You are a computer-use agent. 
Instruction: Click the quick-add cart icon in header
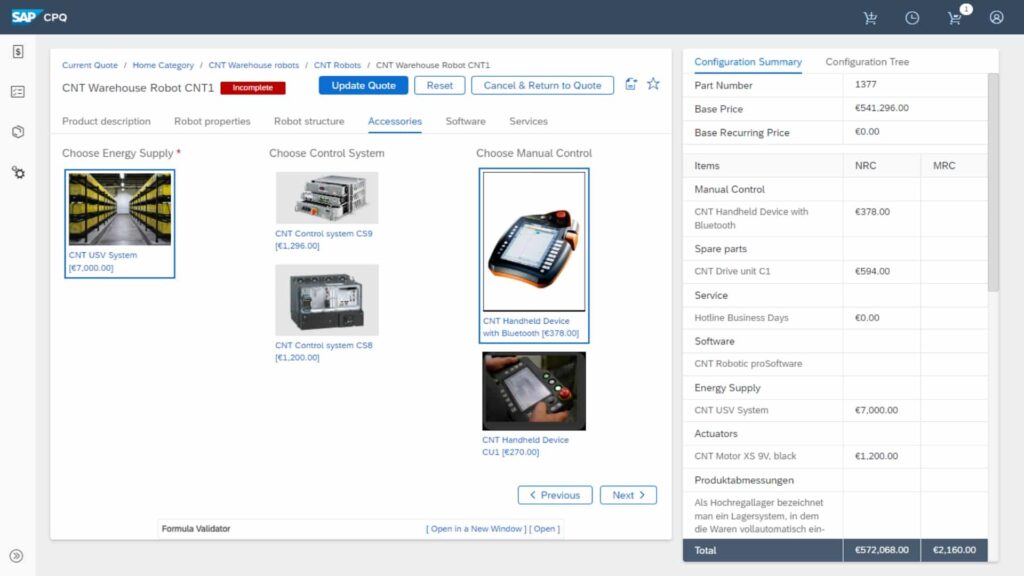coord(870,18)
